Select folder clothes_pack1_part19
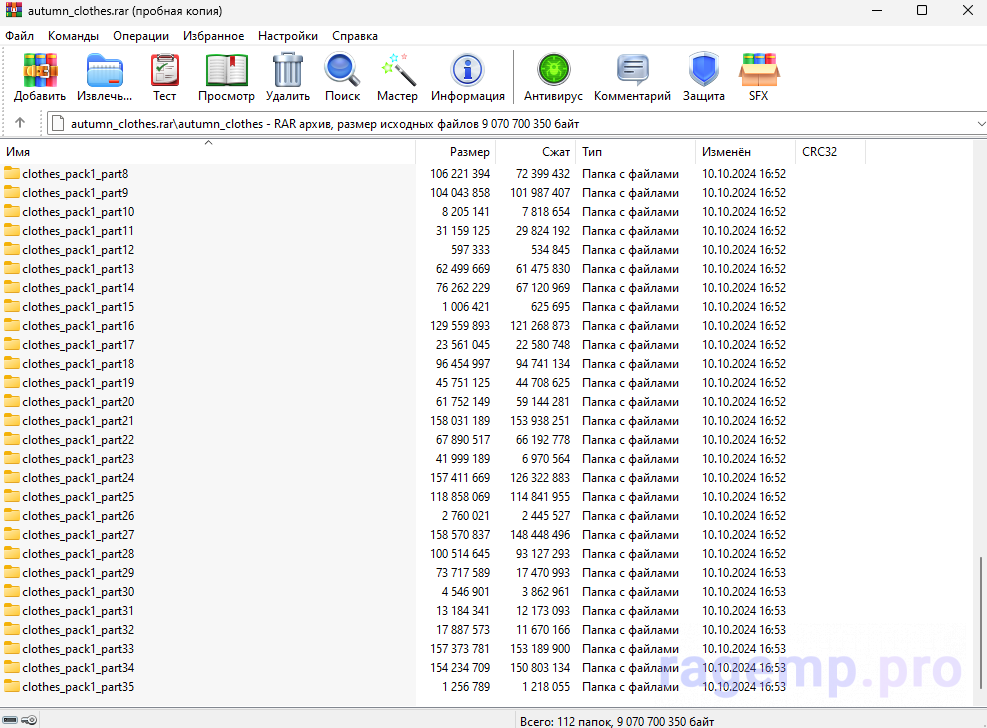This screenshot has width=987, height=728. click(78, 383)
